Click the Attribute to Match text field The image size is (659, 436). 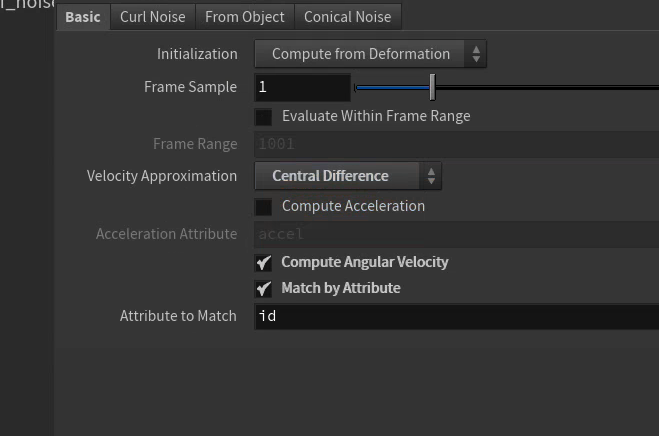(x=456, y=316)
